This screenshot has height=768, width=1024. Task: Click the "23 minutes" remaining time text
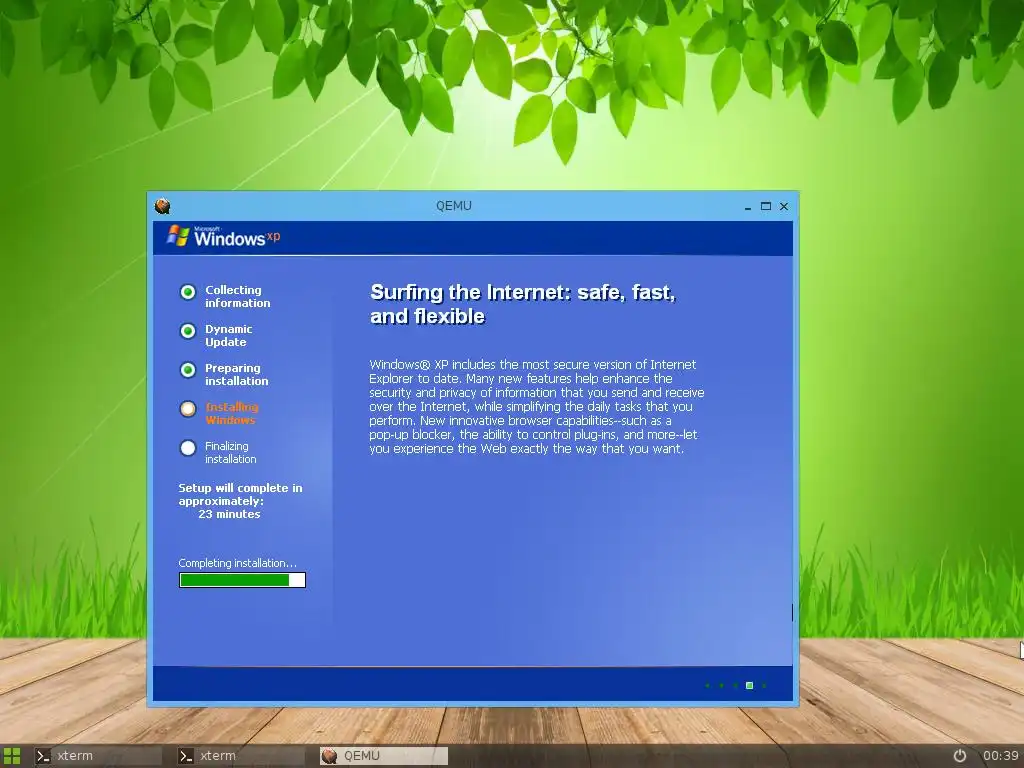coord(229,514)
